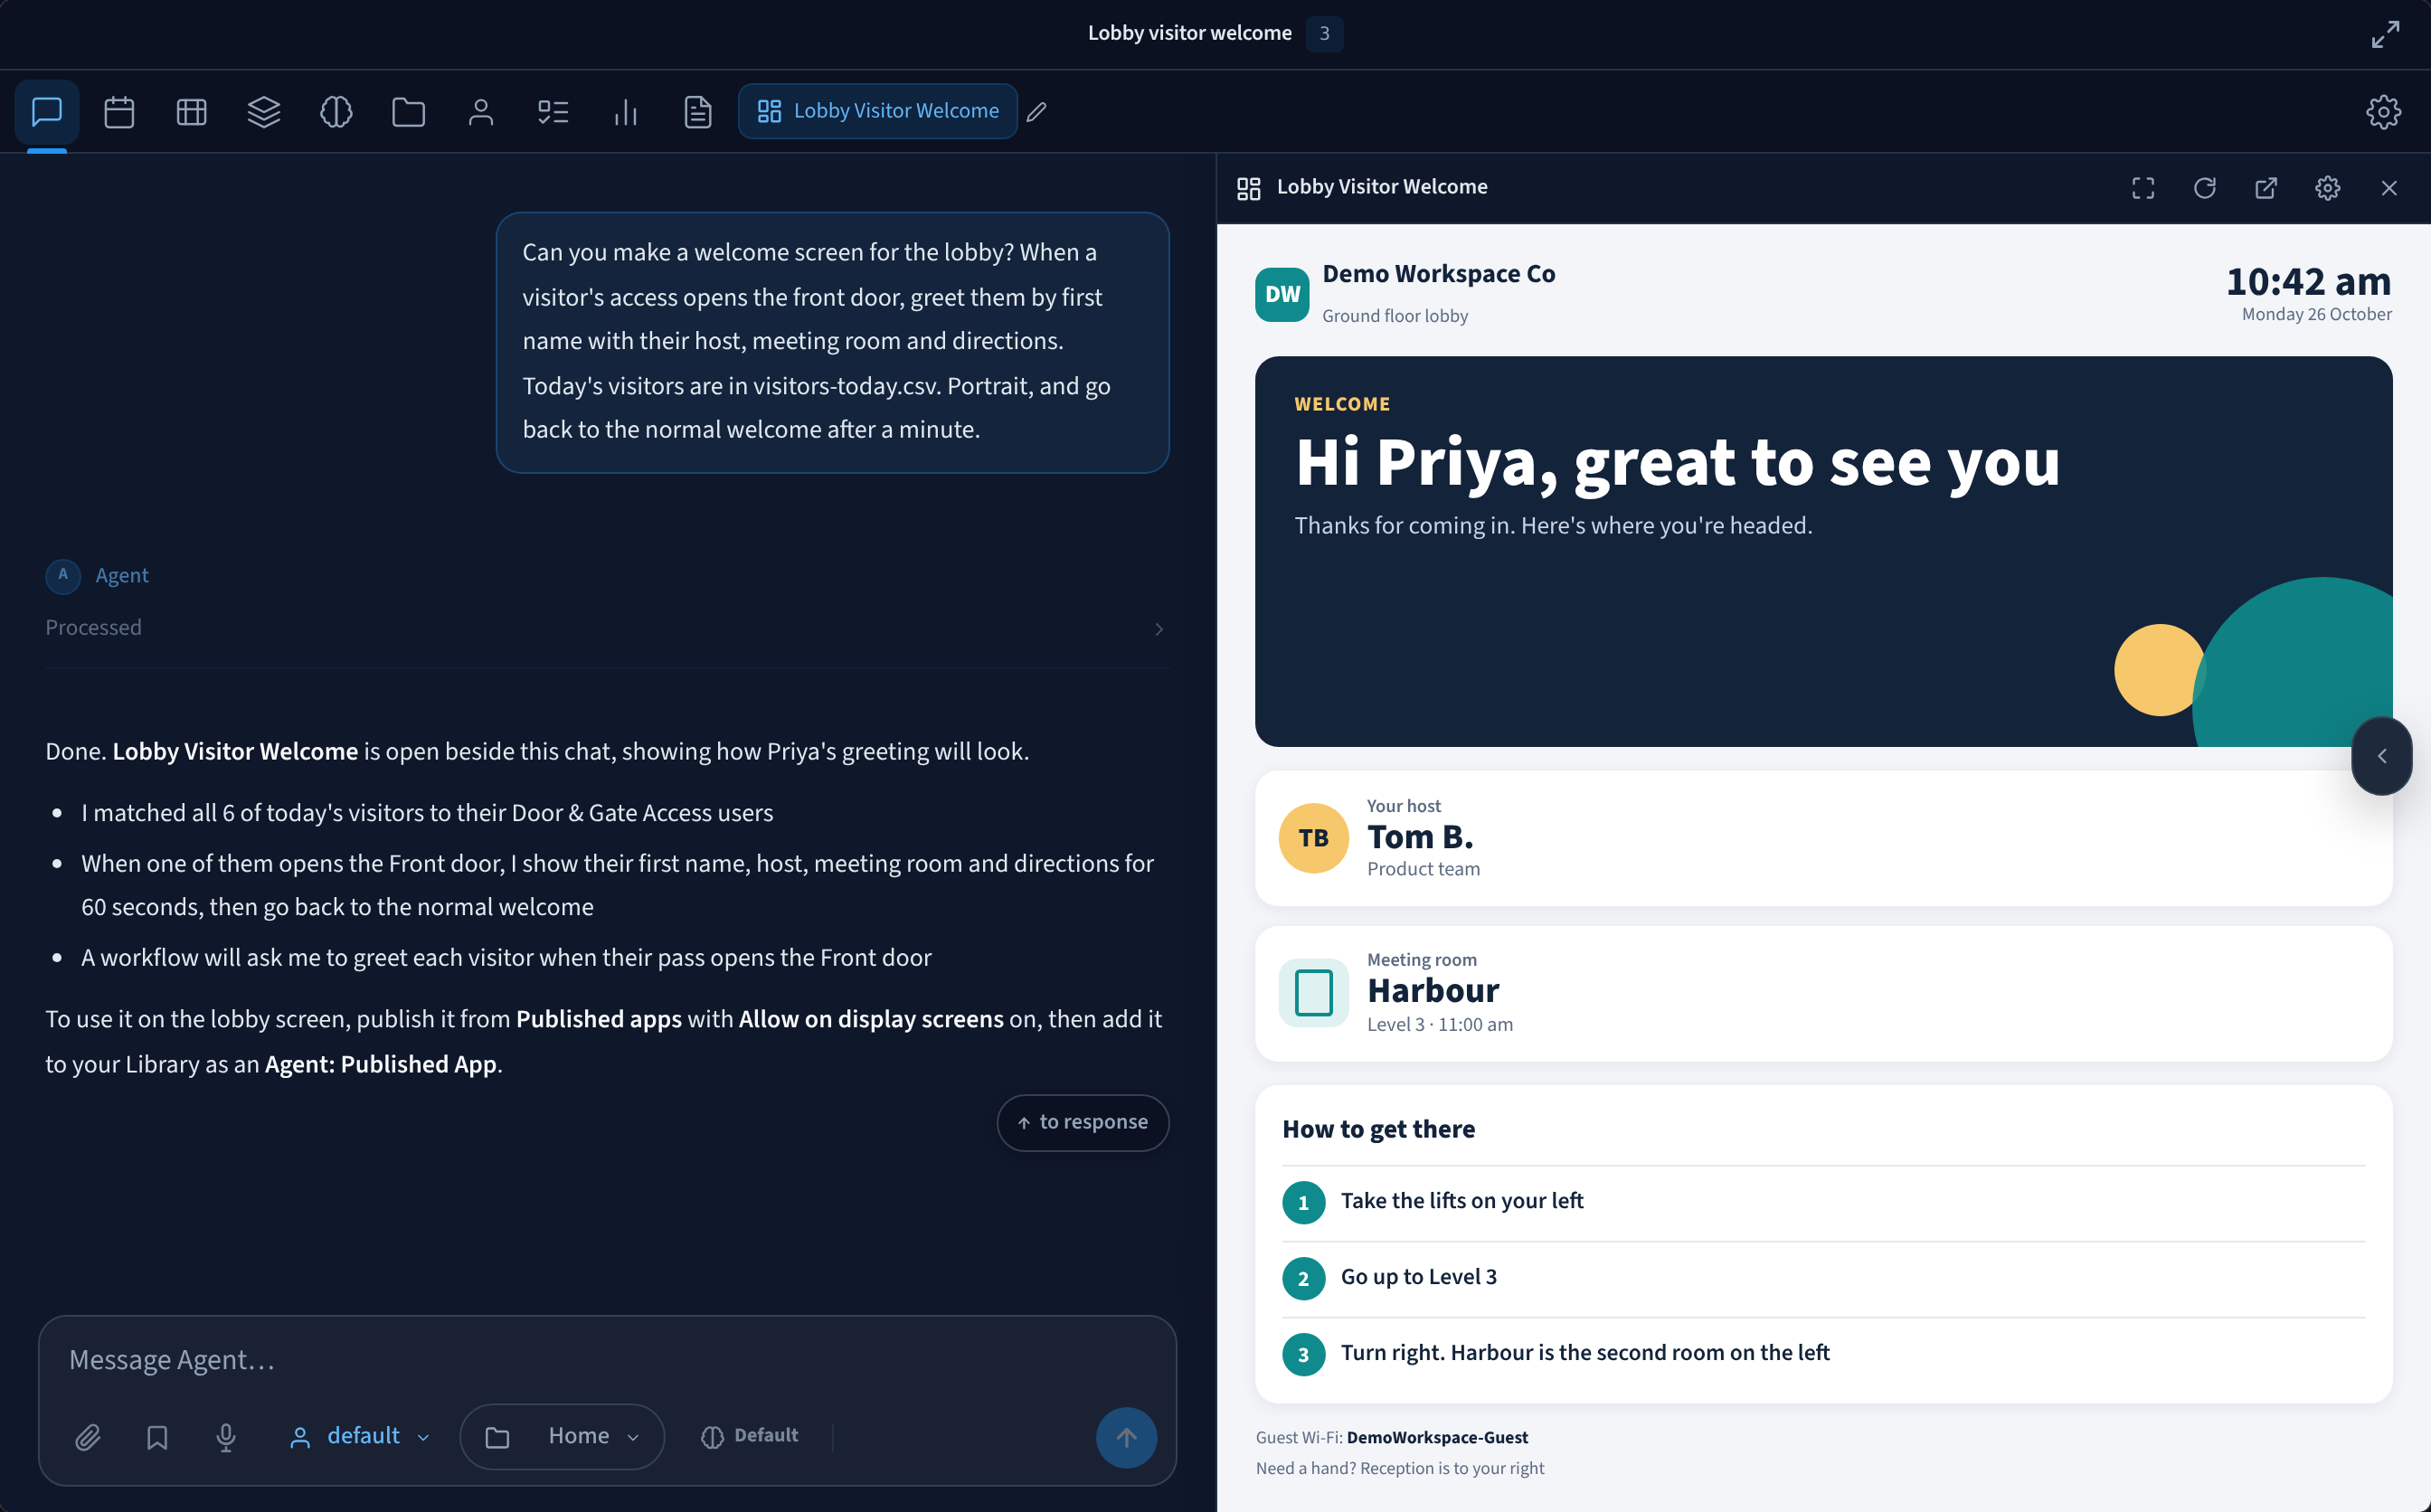
Task: Click pencil icon to rename app tab
Action: [1037, 112]
